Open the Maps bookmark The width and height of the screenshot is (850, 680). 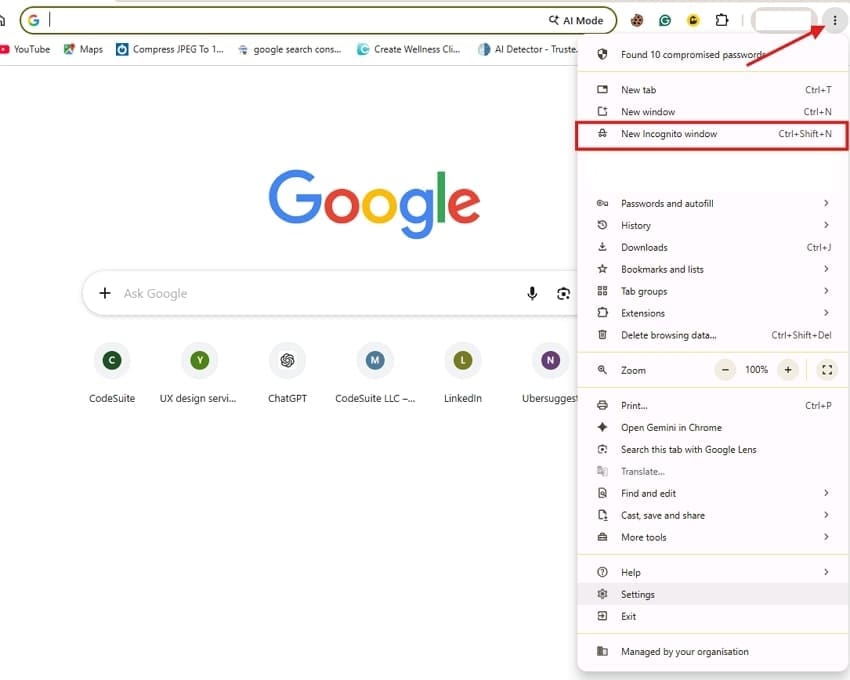point(83,49)
